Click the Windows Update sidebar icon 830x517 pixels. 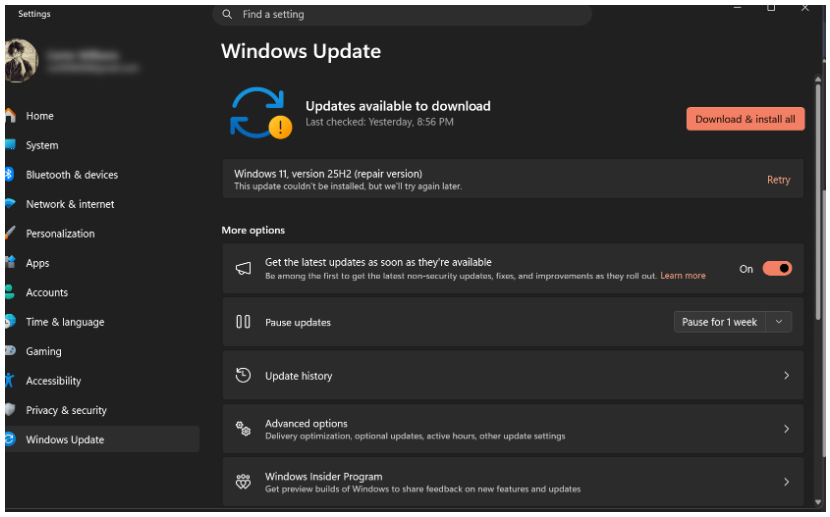pos(10,439)
